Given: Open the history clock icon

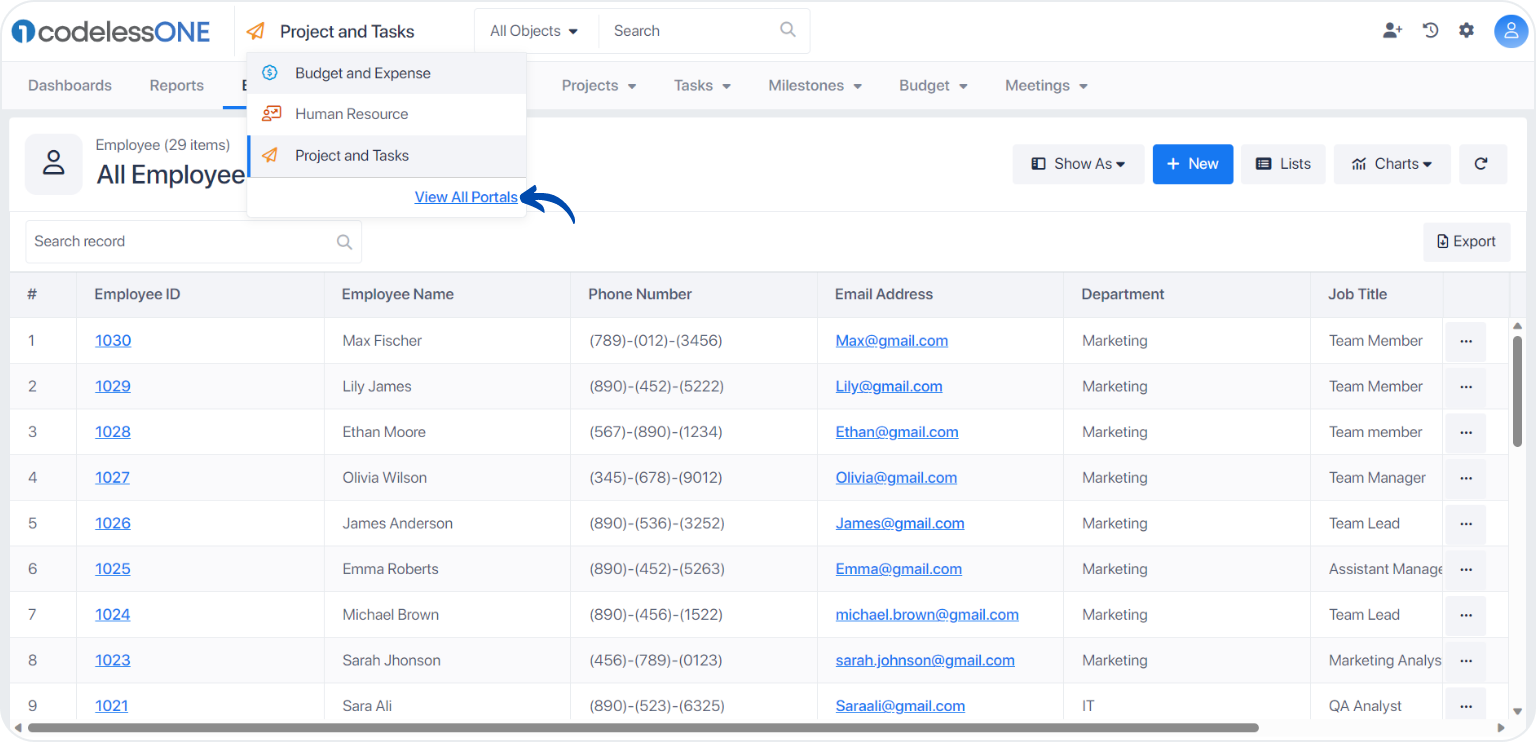Looking at the screenshot, I should 1430,30.
